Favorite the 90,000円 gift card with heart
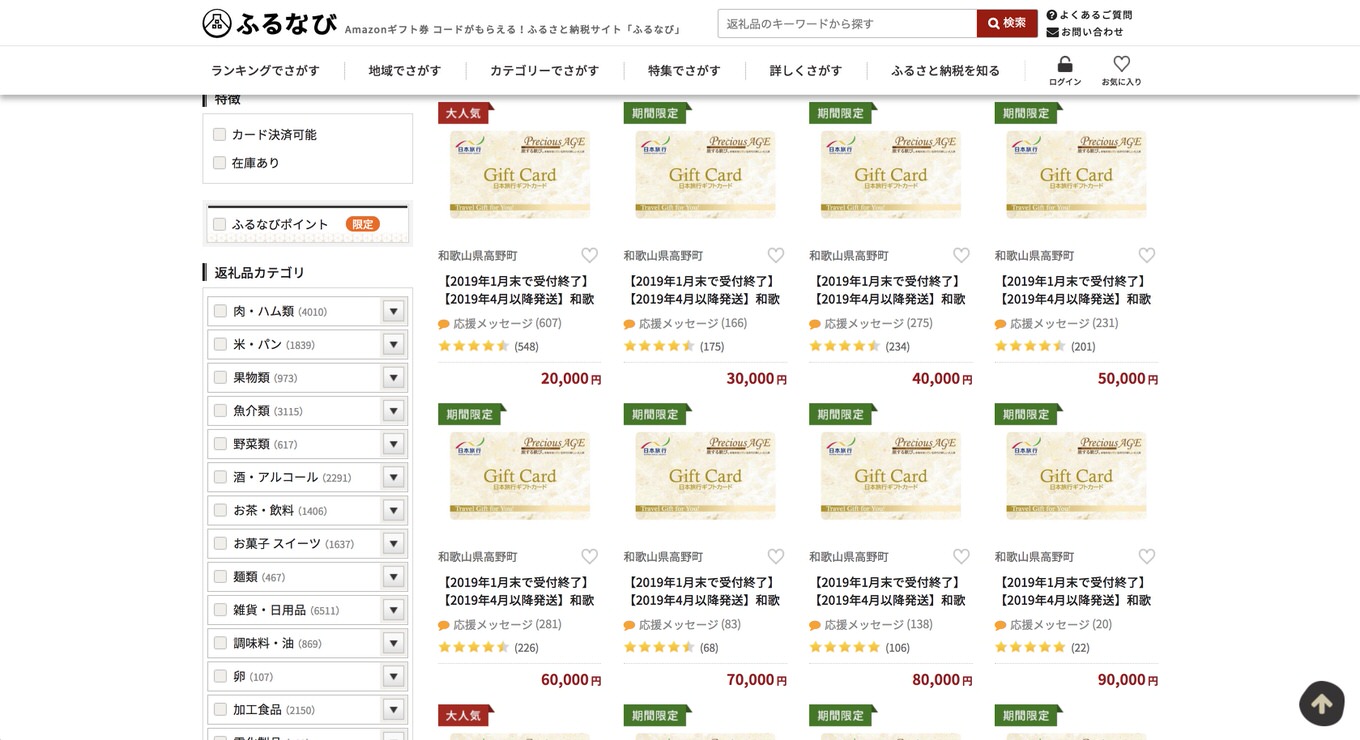Viewport: 1360px width, 740px height. [1147, 556]
